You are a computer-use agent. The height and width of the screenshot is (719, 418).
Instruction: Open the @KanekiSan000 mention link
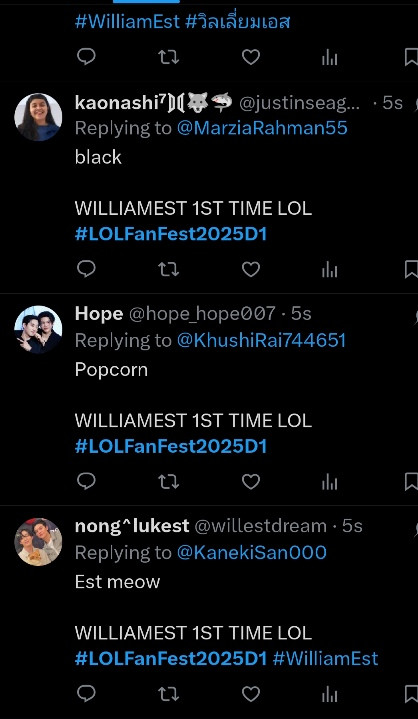[x=252, y=553]
